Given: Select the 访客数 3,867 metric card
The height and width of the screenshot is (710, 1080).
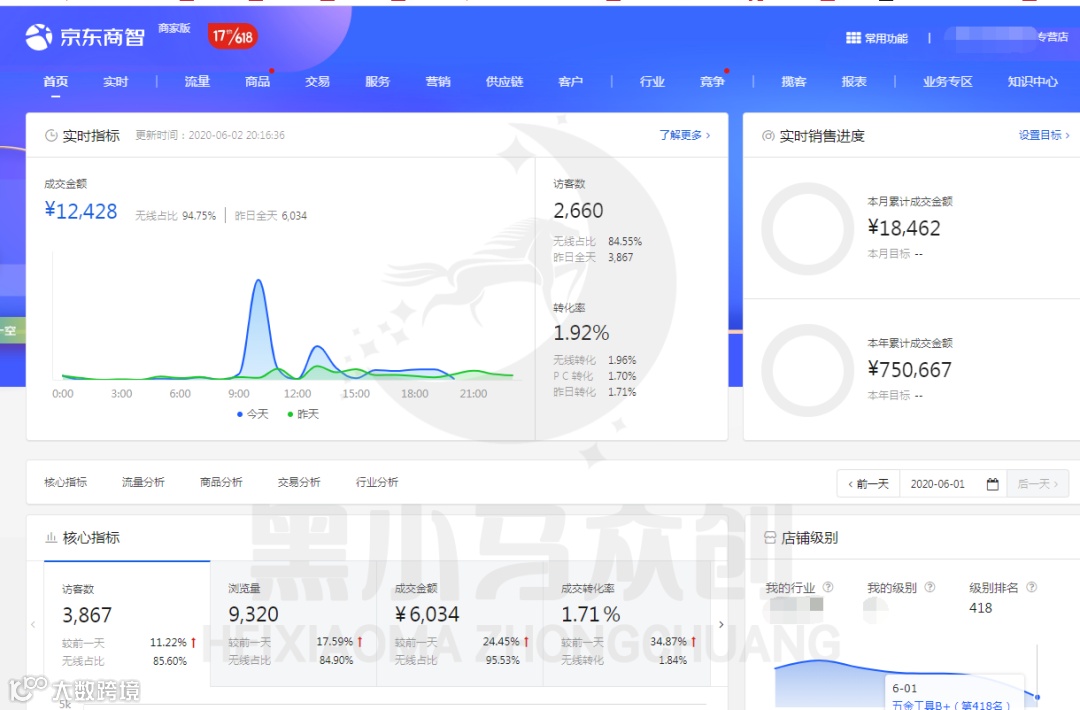Looking at the screenshot, I should pyautogui.click(x=127, y=623).
